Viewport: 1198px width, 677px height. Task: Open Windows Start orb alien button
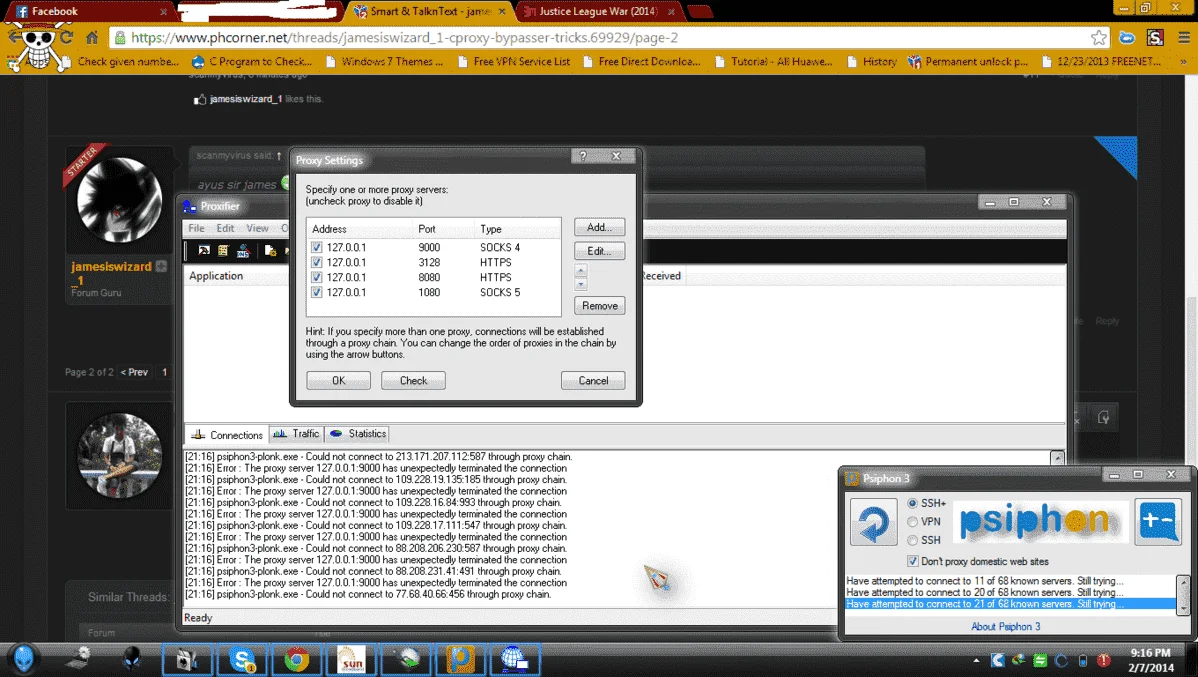click(x=24, y=658)
